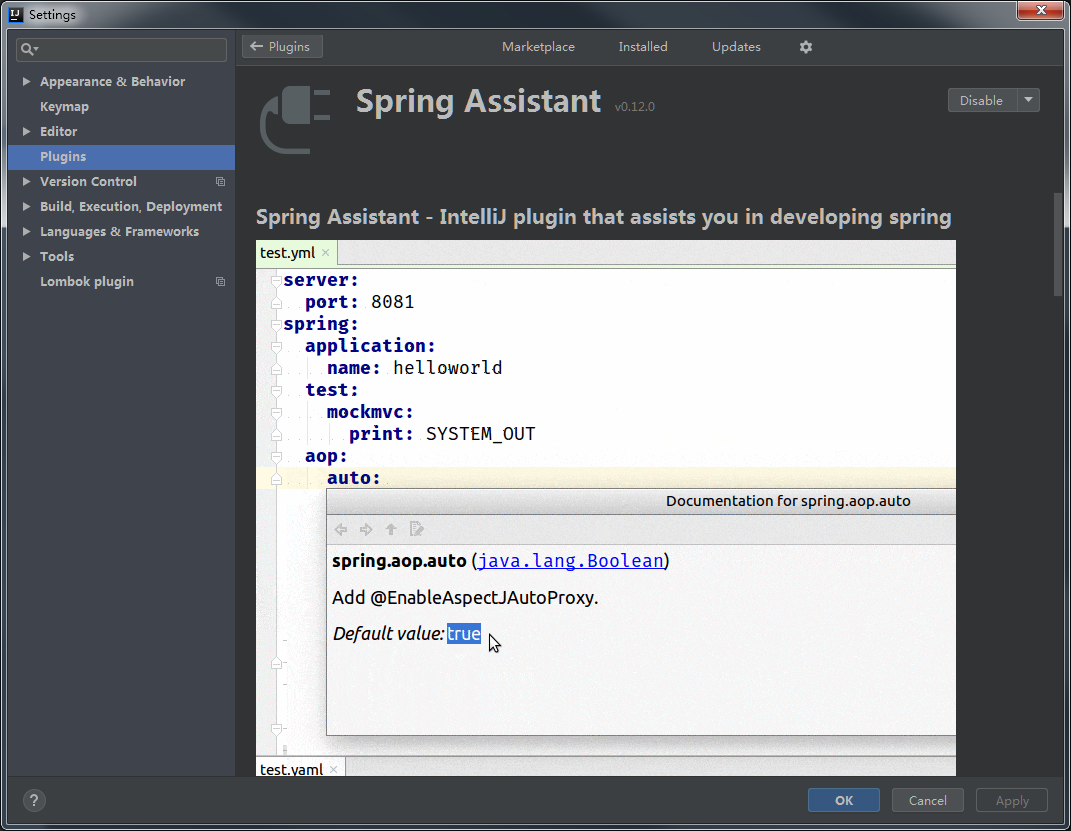The width and height of the screenshot is (1071, 831).
Task: Close the test.yml tab
Action: [325, 253]
